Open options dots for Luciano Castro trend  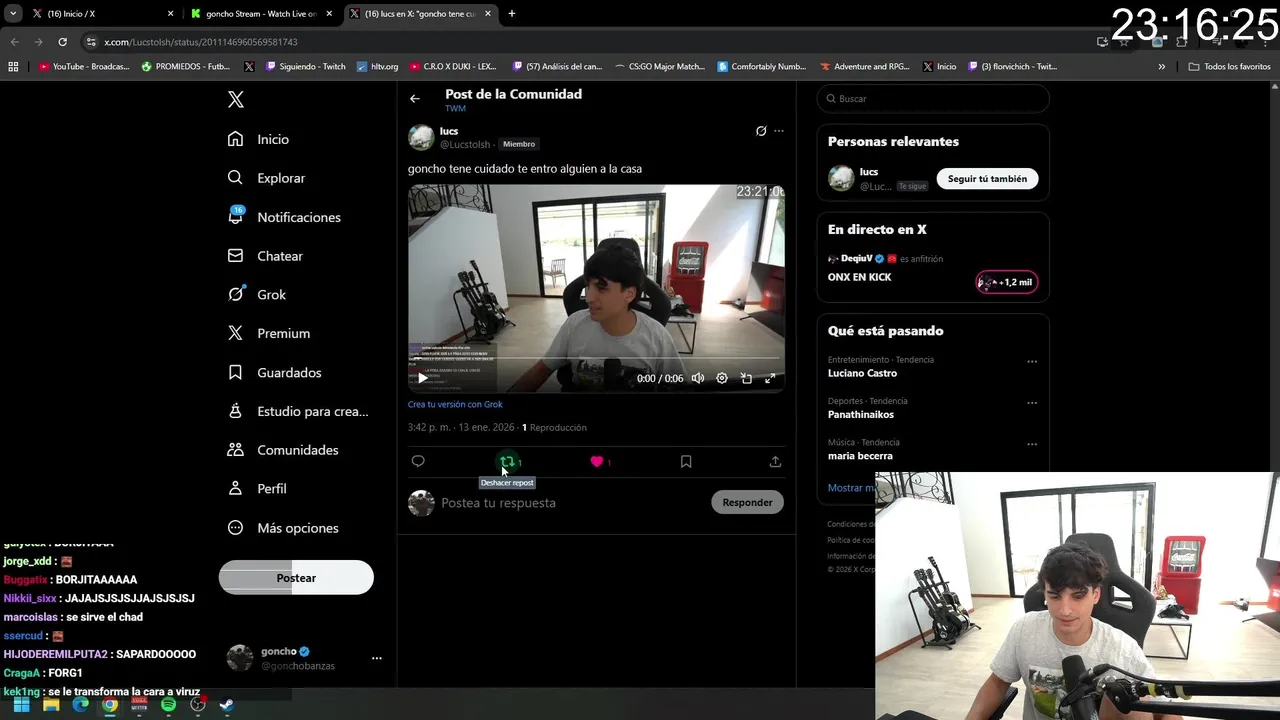[1032, 362]
